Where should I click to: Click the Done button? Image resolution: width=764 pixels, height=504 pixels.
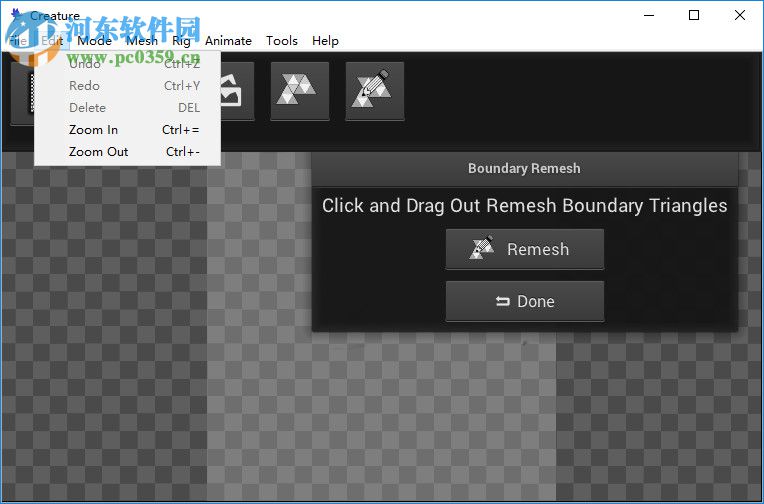click(x=525, y=301)
